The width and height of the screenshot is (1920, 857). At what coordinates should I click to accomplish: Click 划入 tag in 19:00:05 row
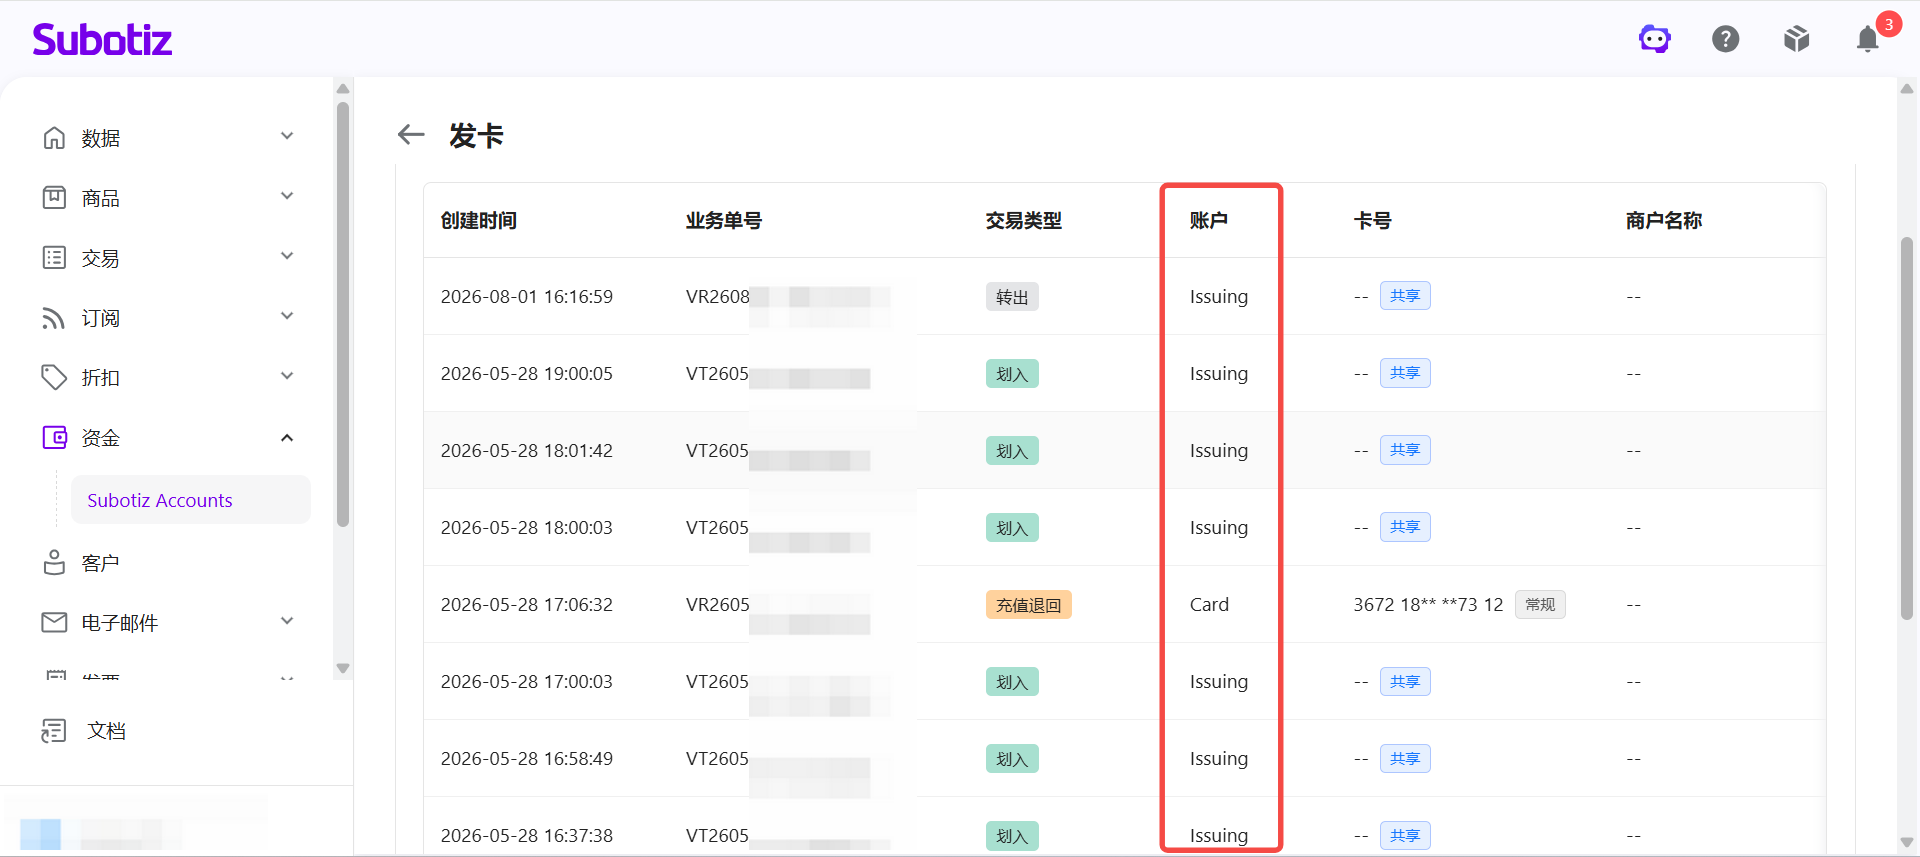click(1012, 374)
